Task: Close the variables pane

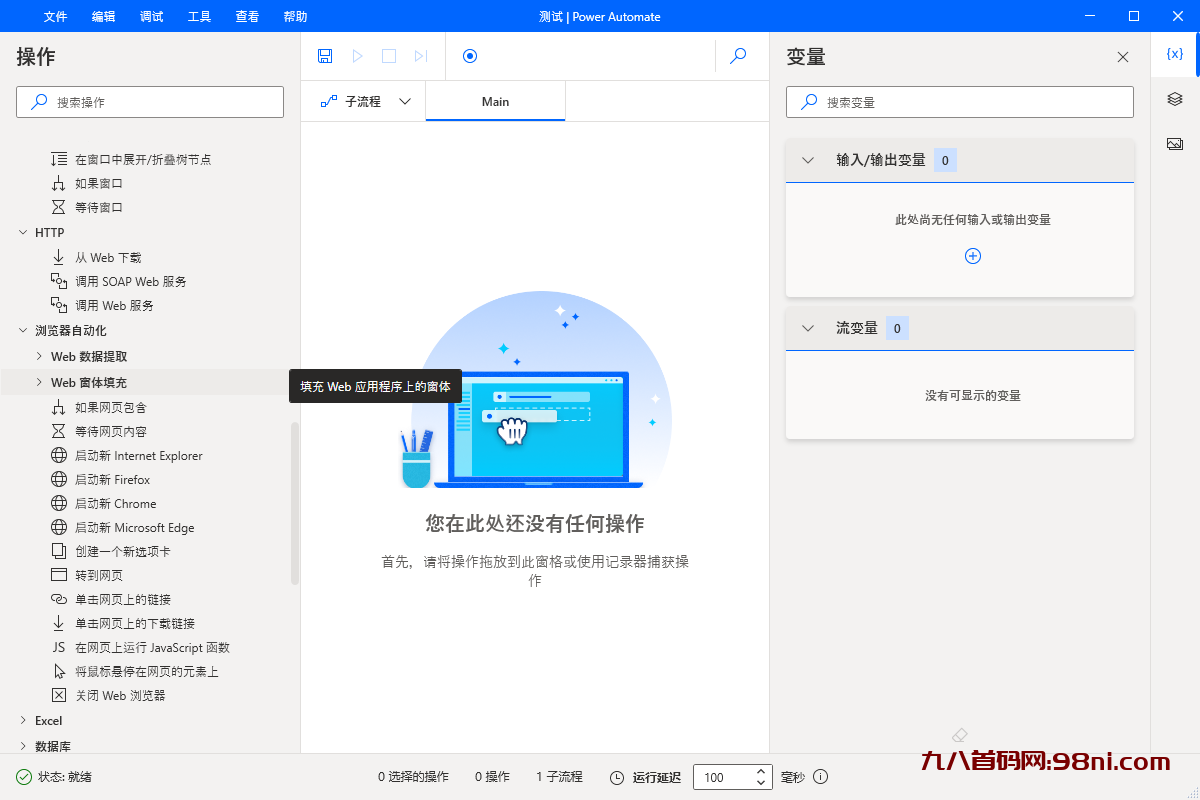Action: pos(1122,57)
